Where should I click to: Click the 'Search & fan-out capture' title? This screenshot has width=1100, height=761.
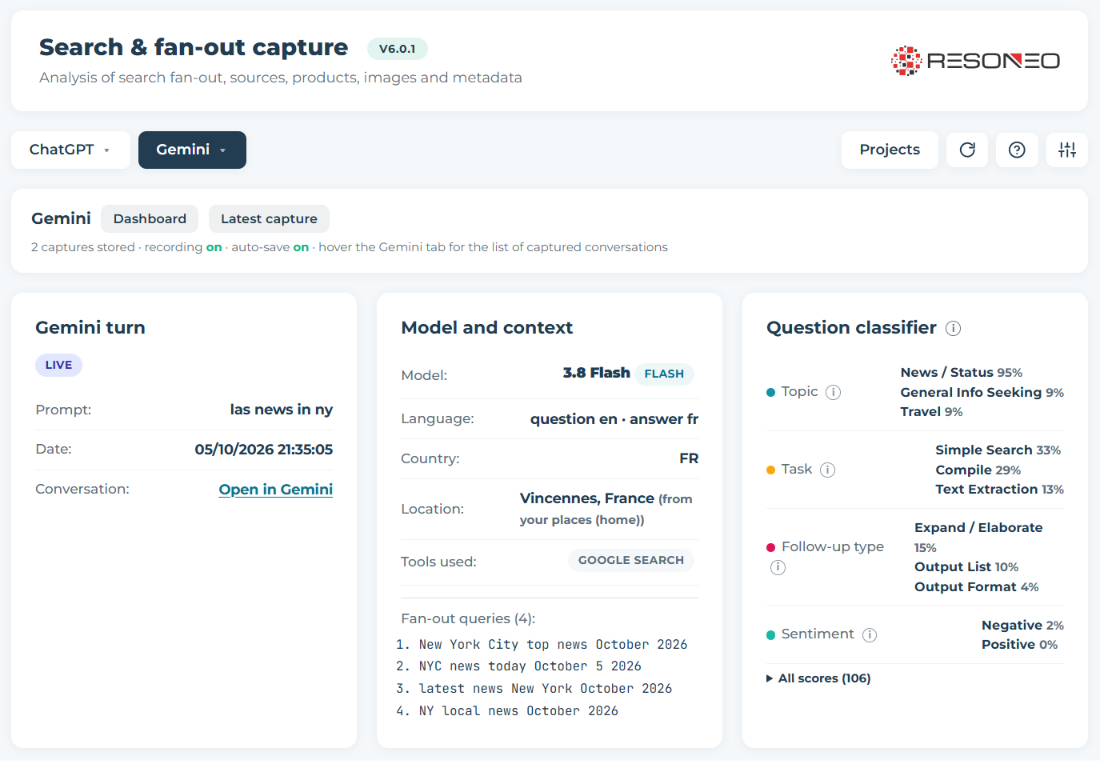[x=194, y=47]
